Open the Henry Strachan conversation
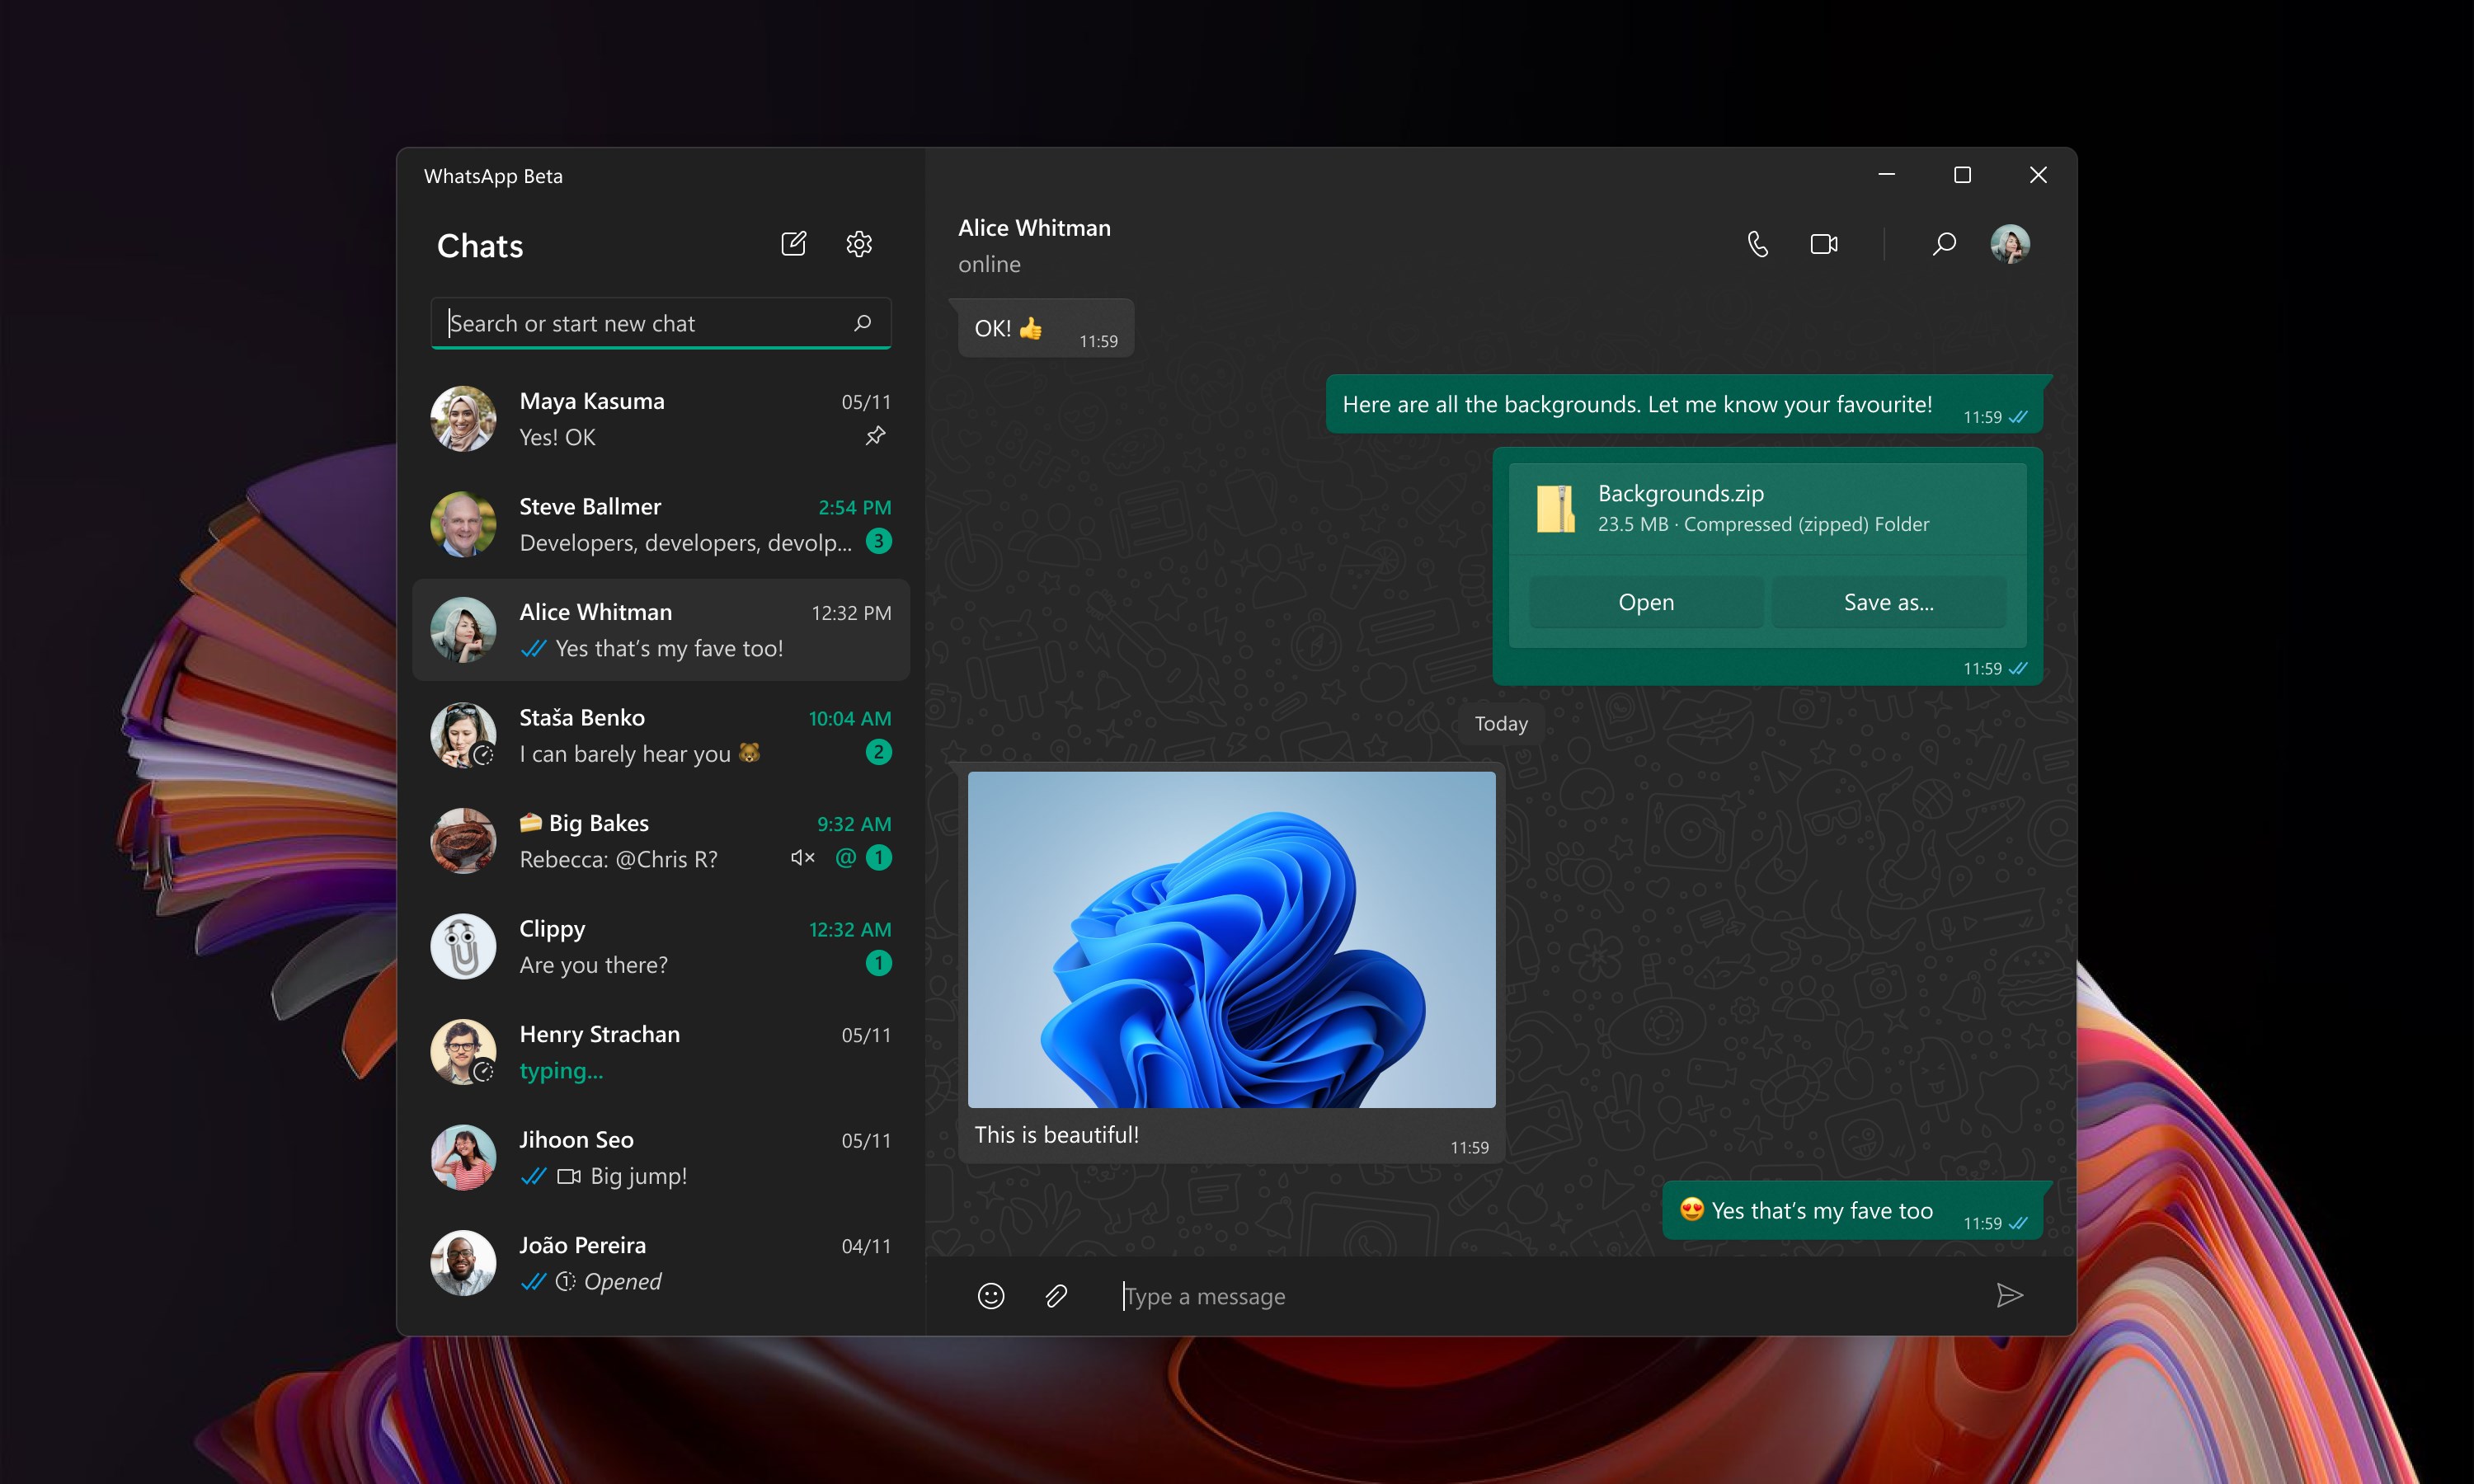 (660, 1052)
